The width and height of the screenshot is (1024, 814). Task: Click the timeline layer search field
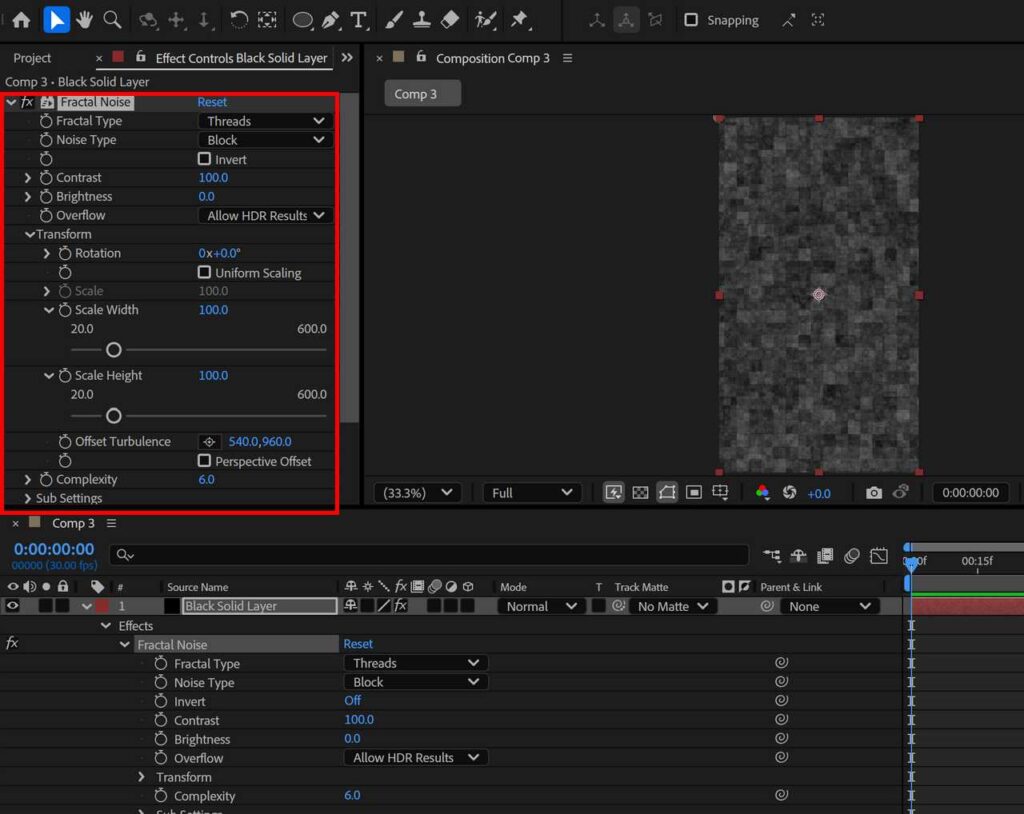pyautogui.click(x=429, y=555)
